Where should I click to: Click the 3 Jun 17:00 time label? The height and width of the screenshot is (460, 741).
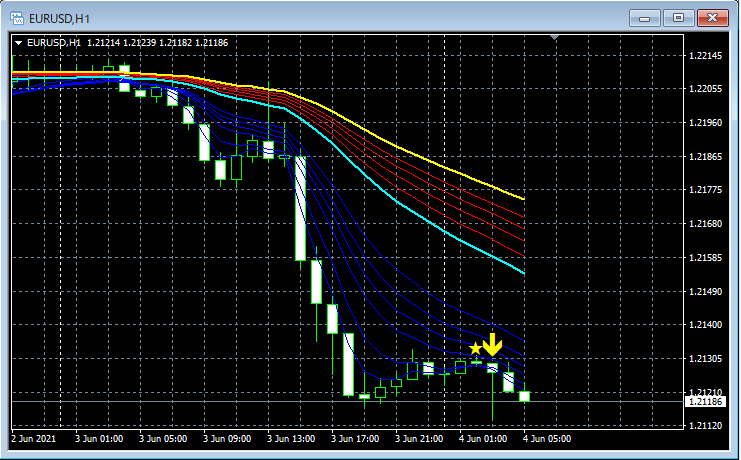355,439
